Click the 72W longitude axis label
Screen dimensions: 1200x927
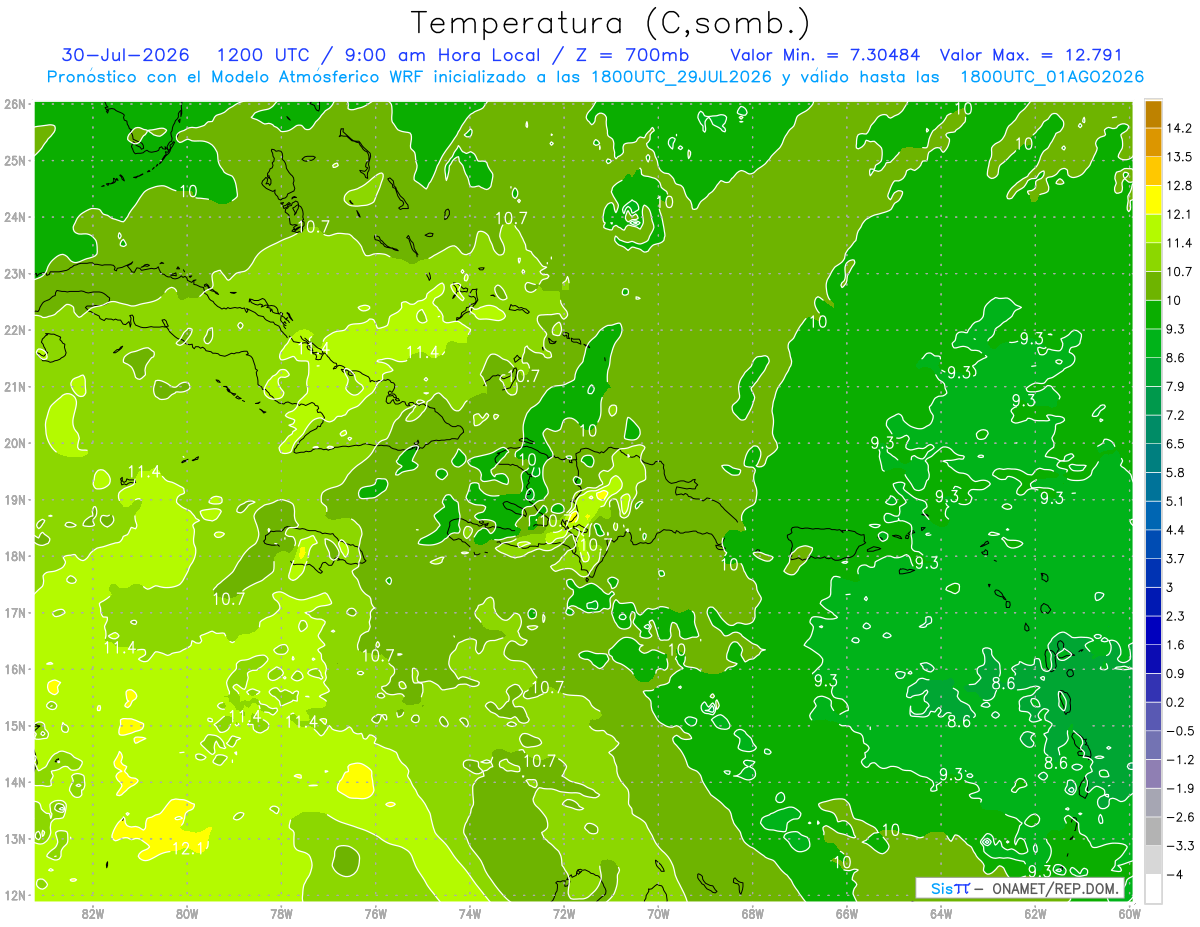click(x=564, y=913)
